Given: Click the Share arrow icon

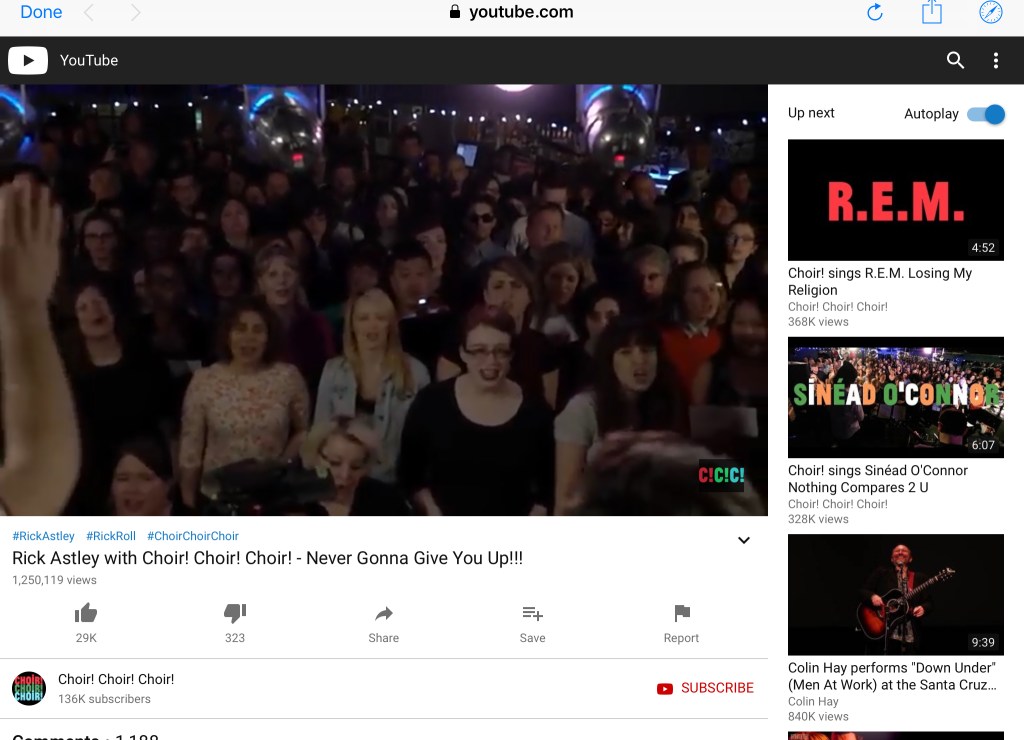Looking at the screenshot, I should tap(383, 614).
